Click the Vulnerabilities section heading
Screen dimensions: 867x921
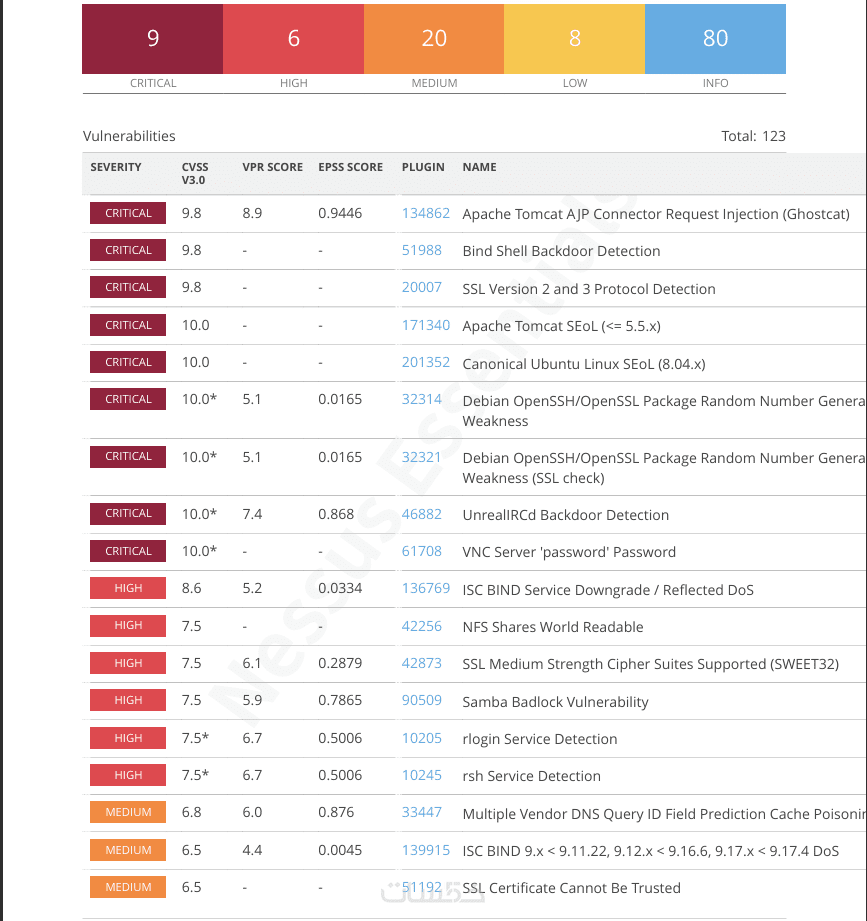[x=129, y=136]
